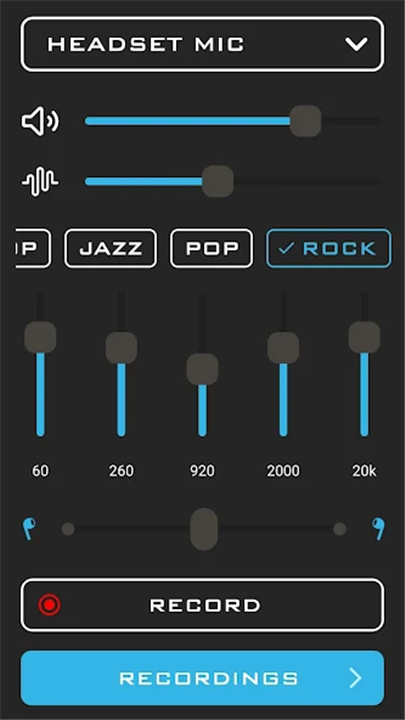The image size is (405, 720).
Task: Open the Headset Mic input selector
Action: [x=202, y=44]
